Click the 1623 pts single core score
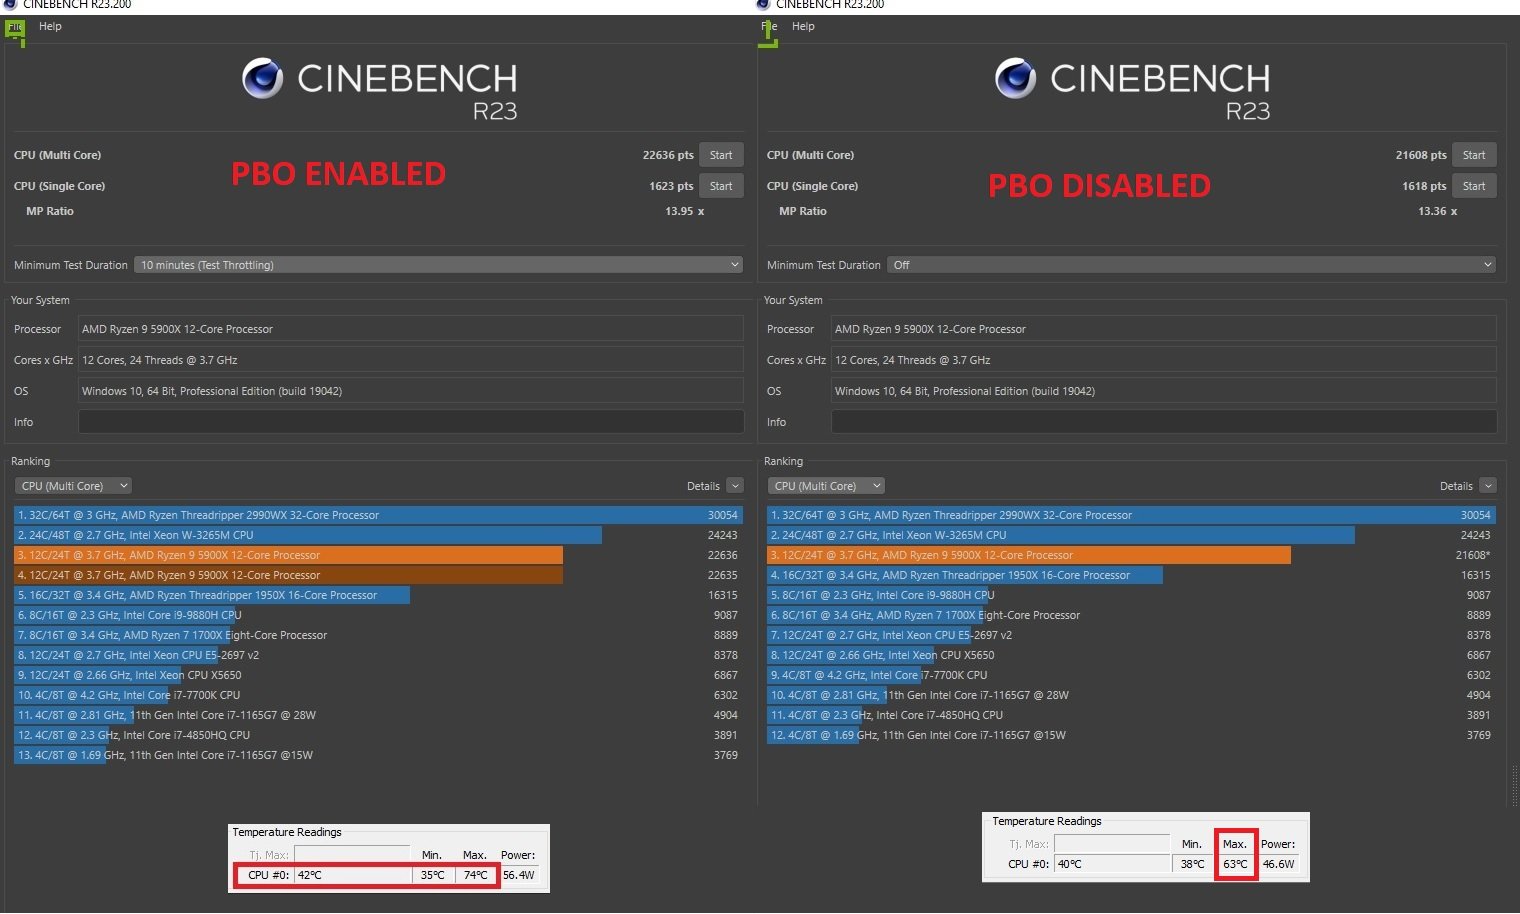 click(x=671, y=186)
